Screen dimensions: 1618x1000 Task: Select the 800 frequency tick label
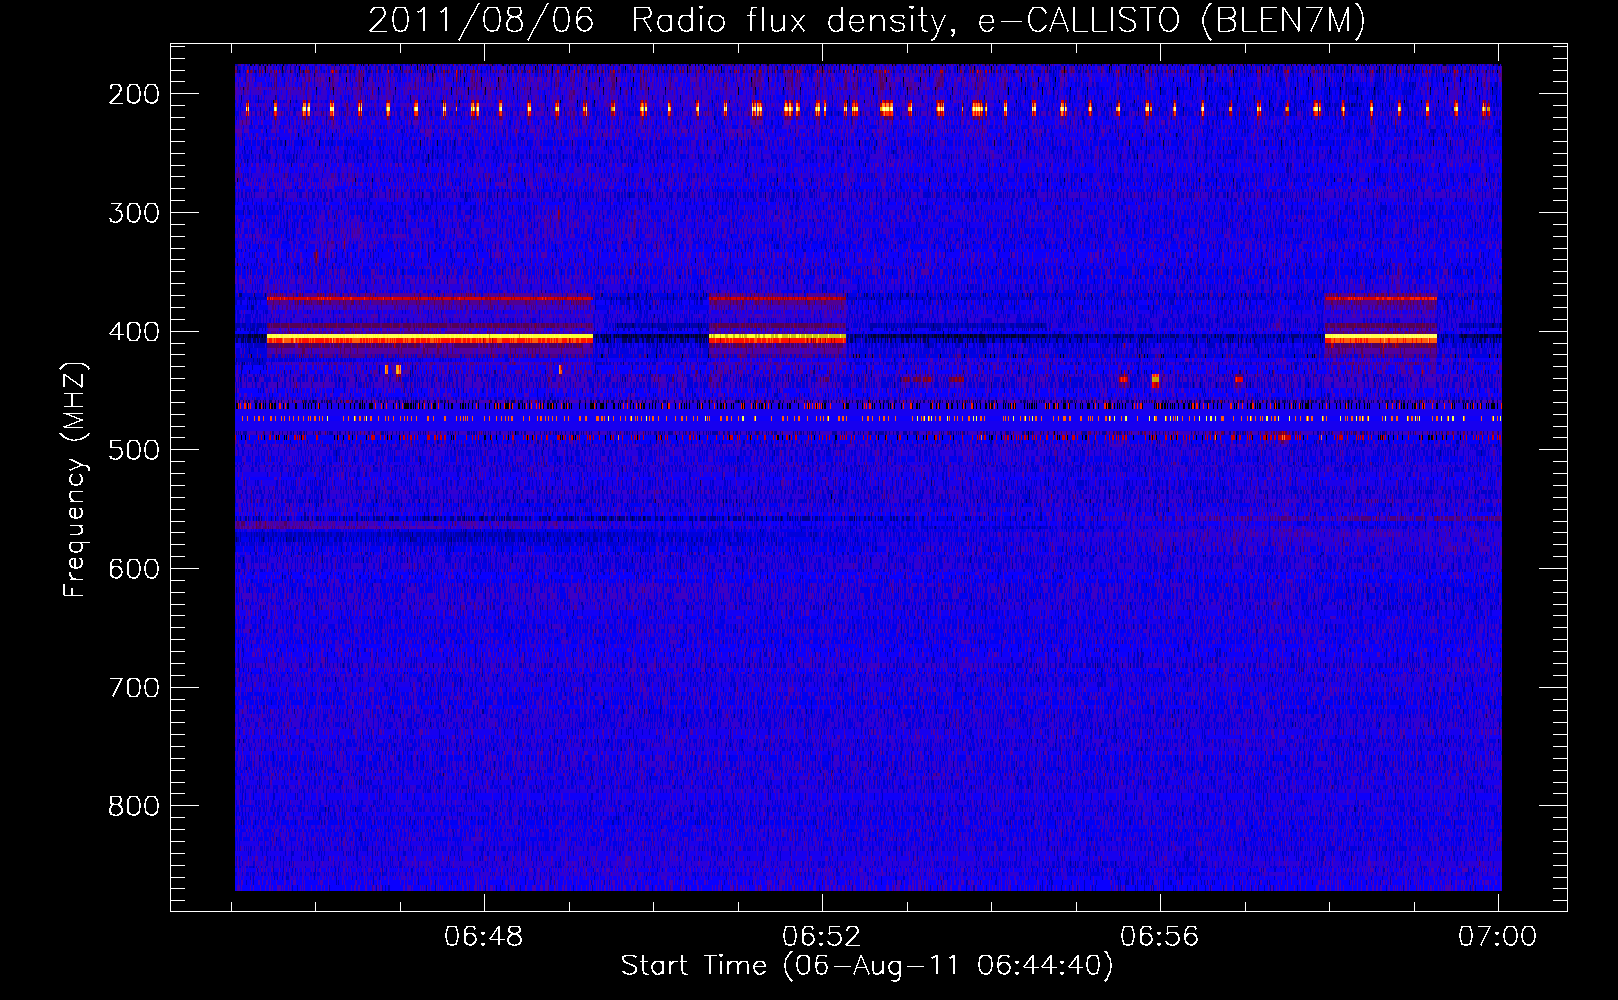pos(134,806)
